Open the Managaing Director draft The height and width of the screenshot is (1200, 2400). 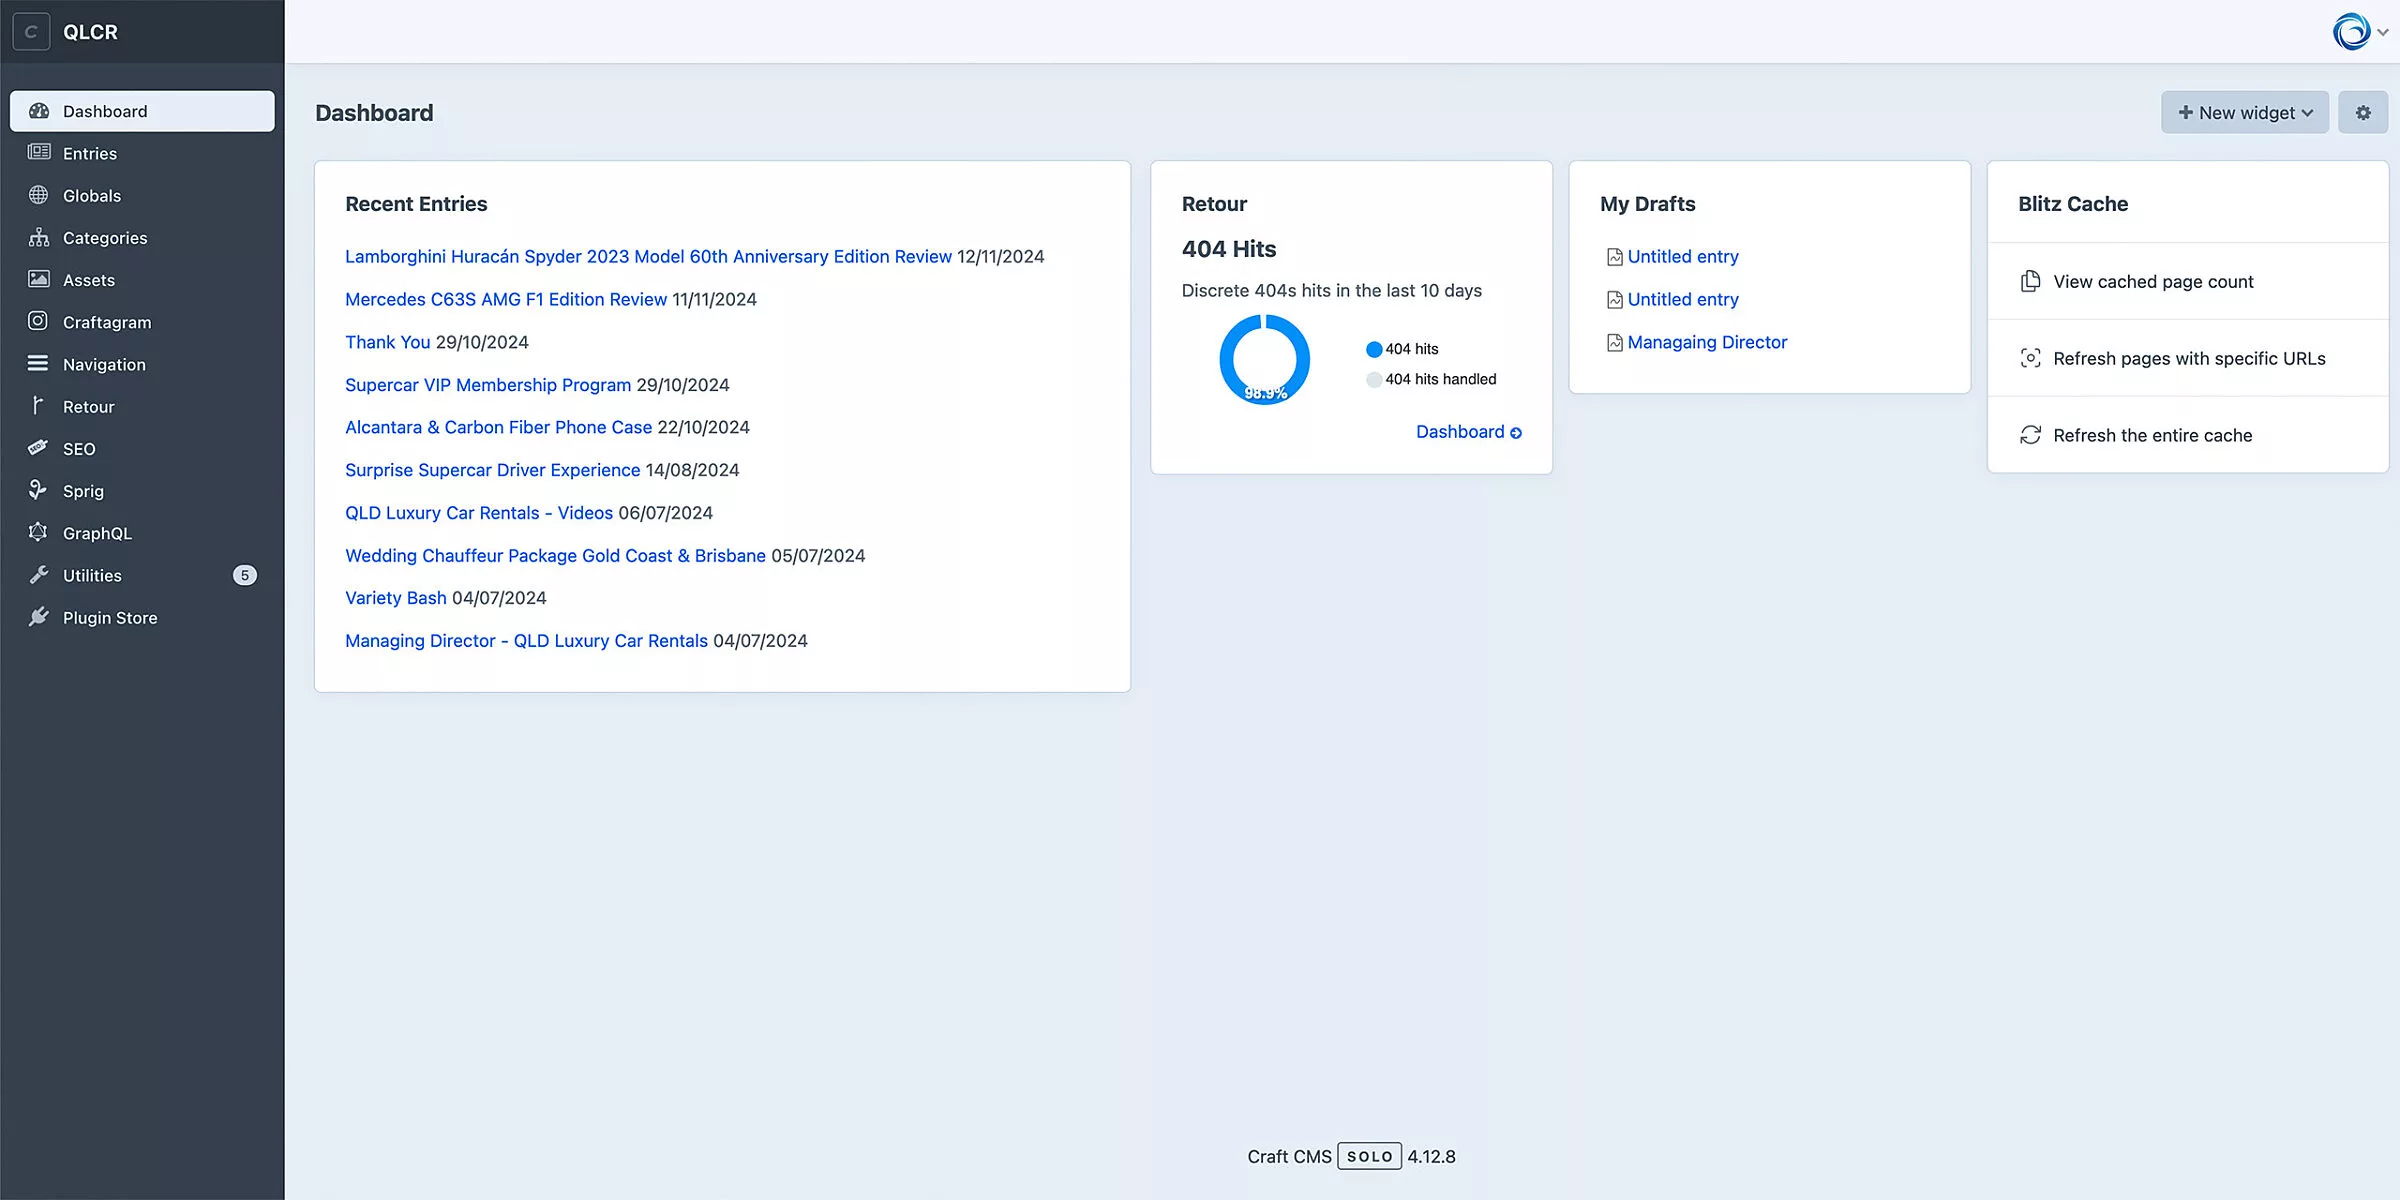[1707, 343]
